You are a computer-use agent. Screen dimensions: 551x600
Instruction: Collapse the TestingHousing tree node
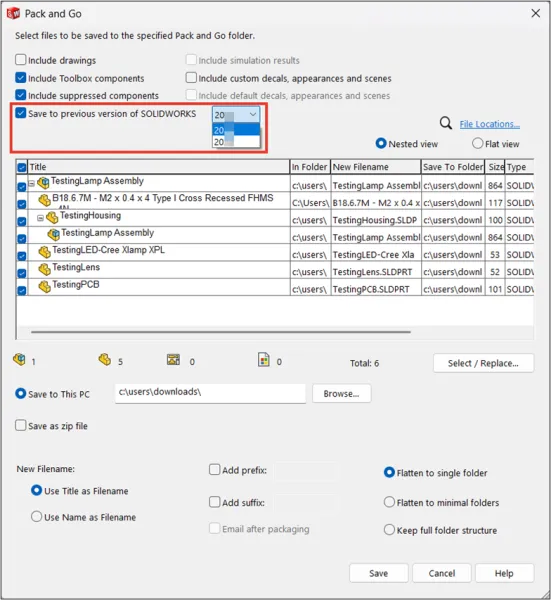(40, 218)
